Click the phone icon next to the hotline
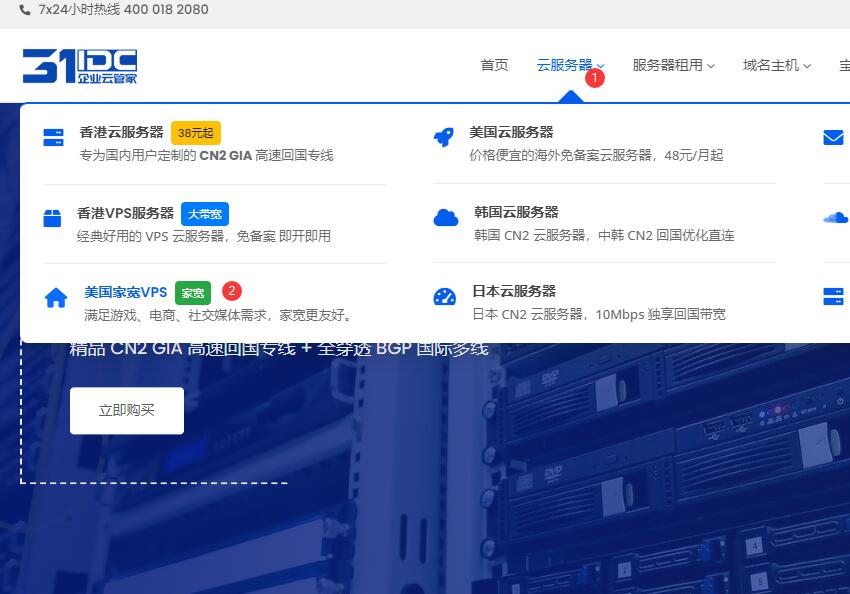The width and height of the screenshot is (850, 594). (25, 10)
